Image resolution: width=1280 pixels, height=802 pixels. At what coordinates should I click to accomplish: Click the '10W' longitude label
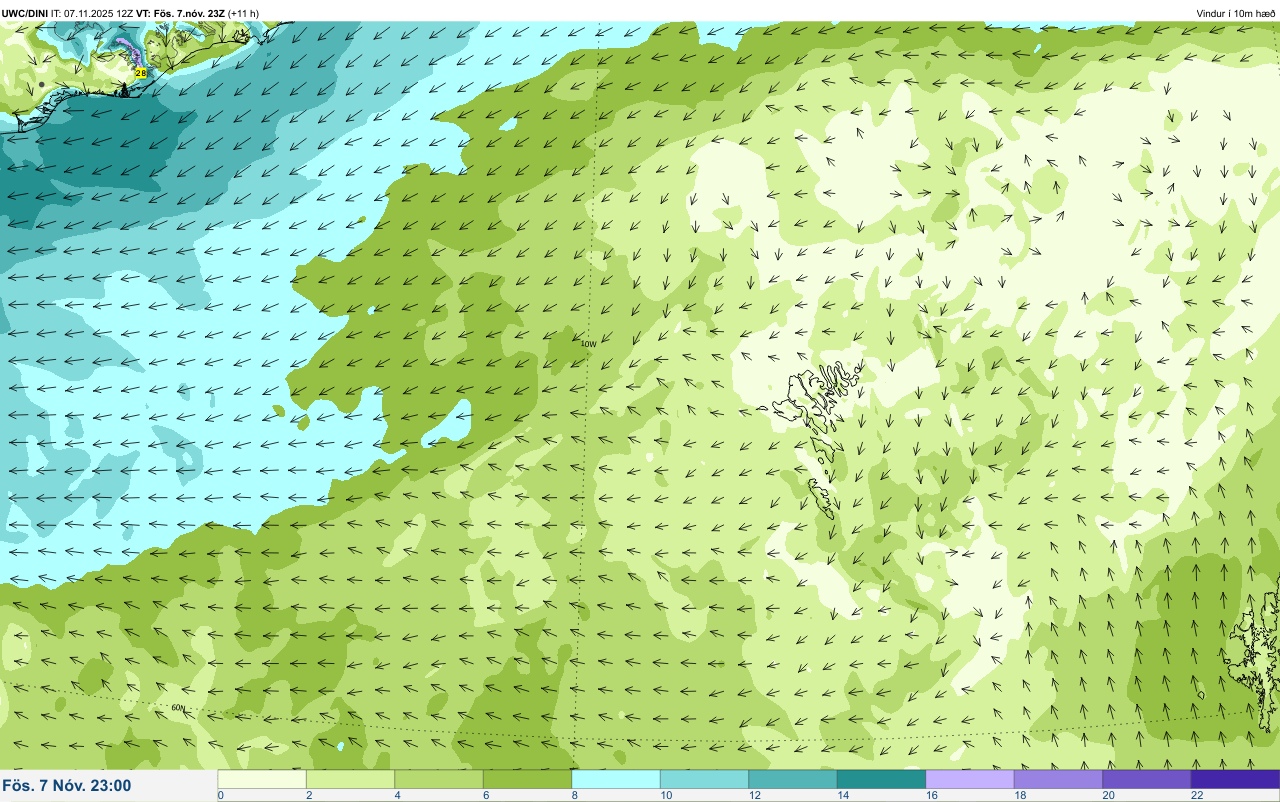click(x=588, y=344)
